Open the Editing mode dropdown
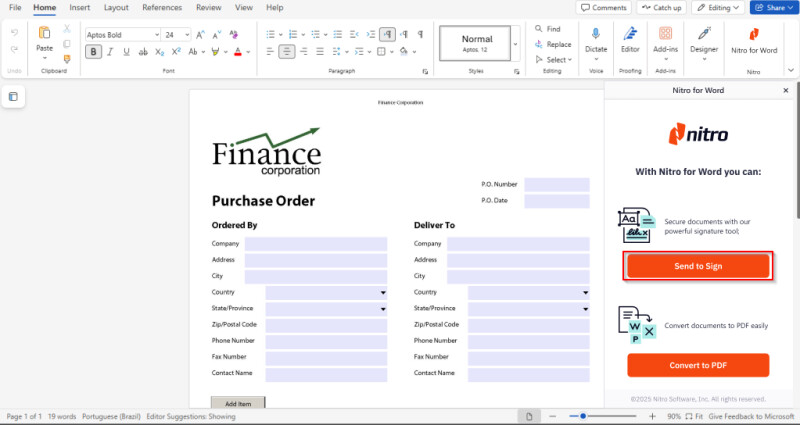The height and width of the screenshot is (425, 800). pos(718,7)
